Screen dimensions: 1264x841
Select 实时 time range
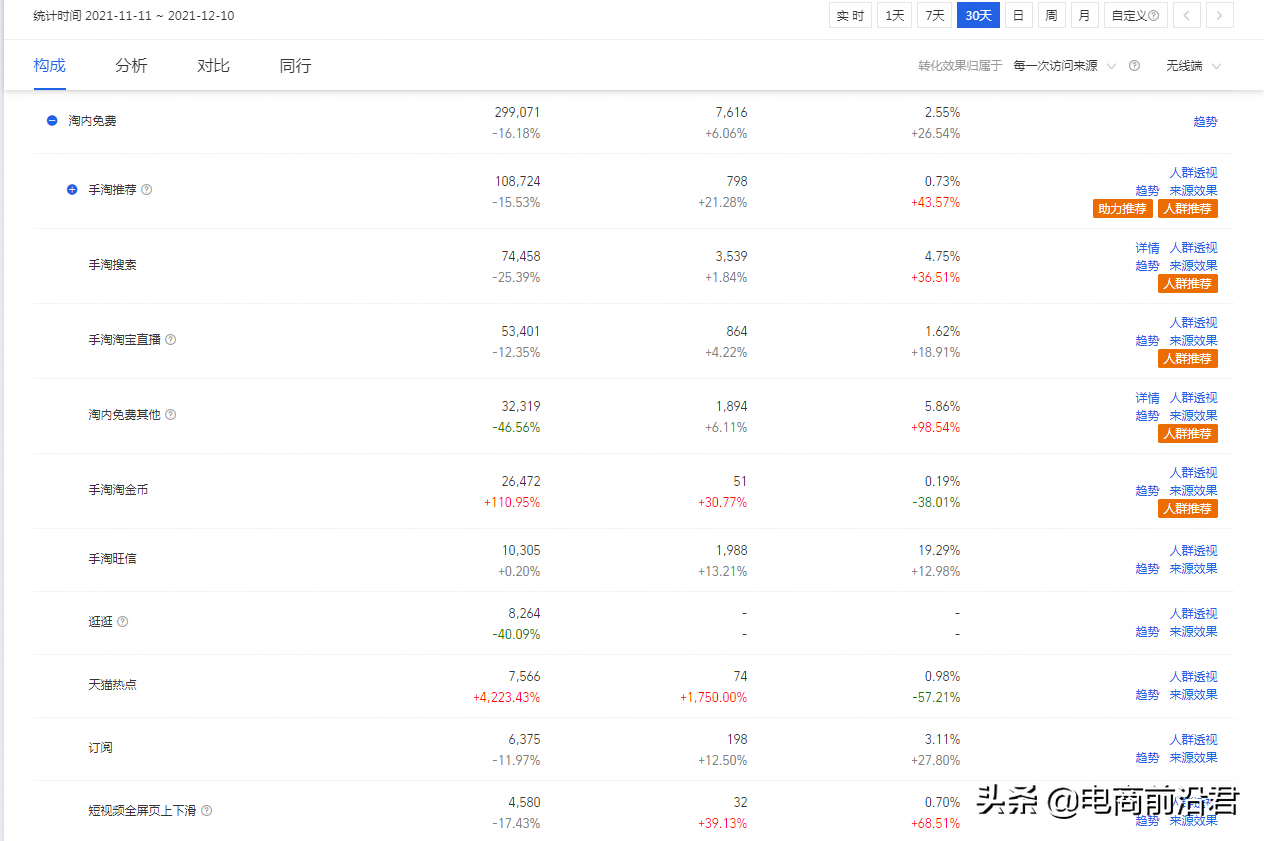850,16
